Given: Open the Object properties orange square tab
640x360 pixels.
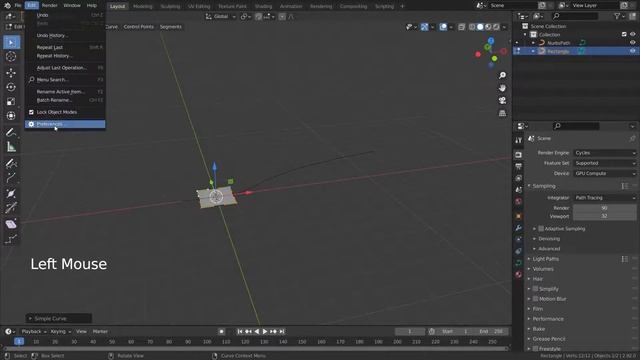Looking at the screenshot, I should [518, 216].
